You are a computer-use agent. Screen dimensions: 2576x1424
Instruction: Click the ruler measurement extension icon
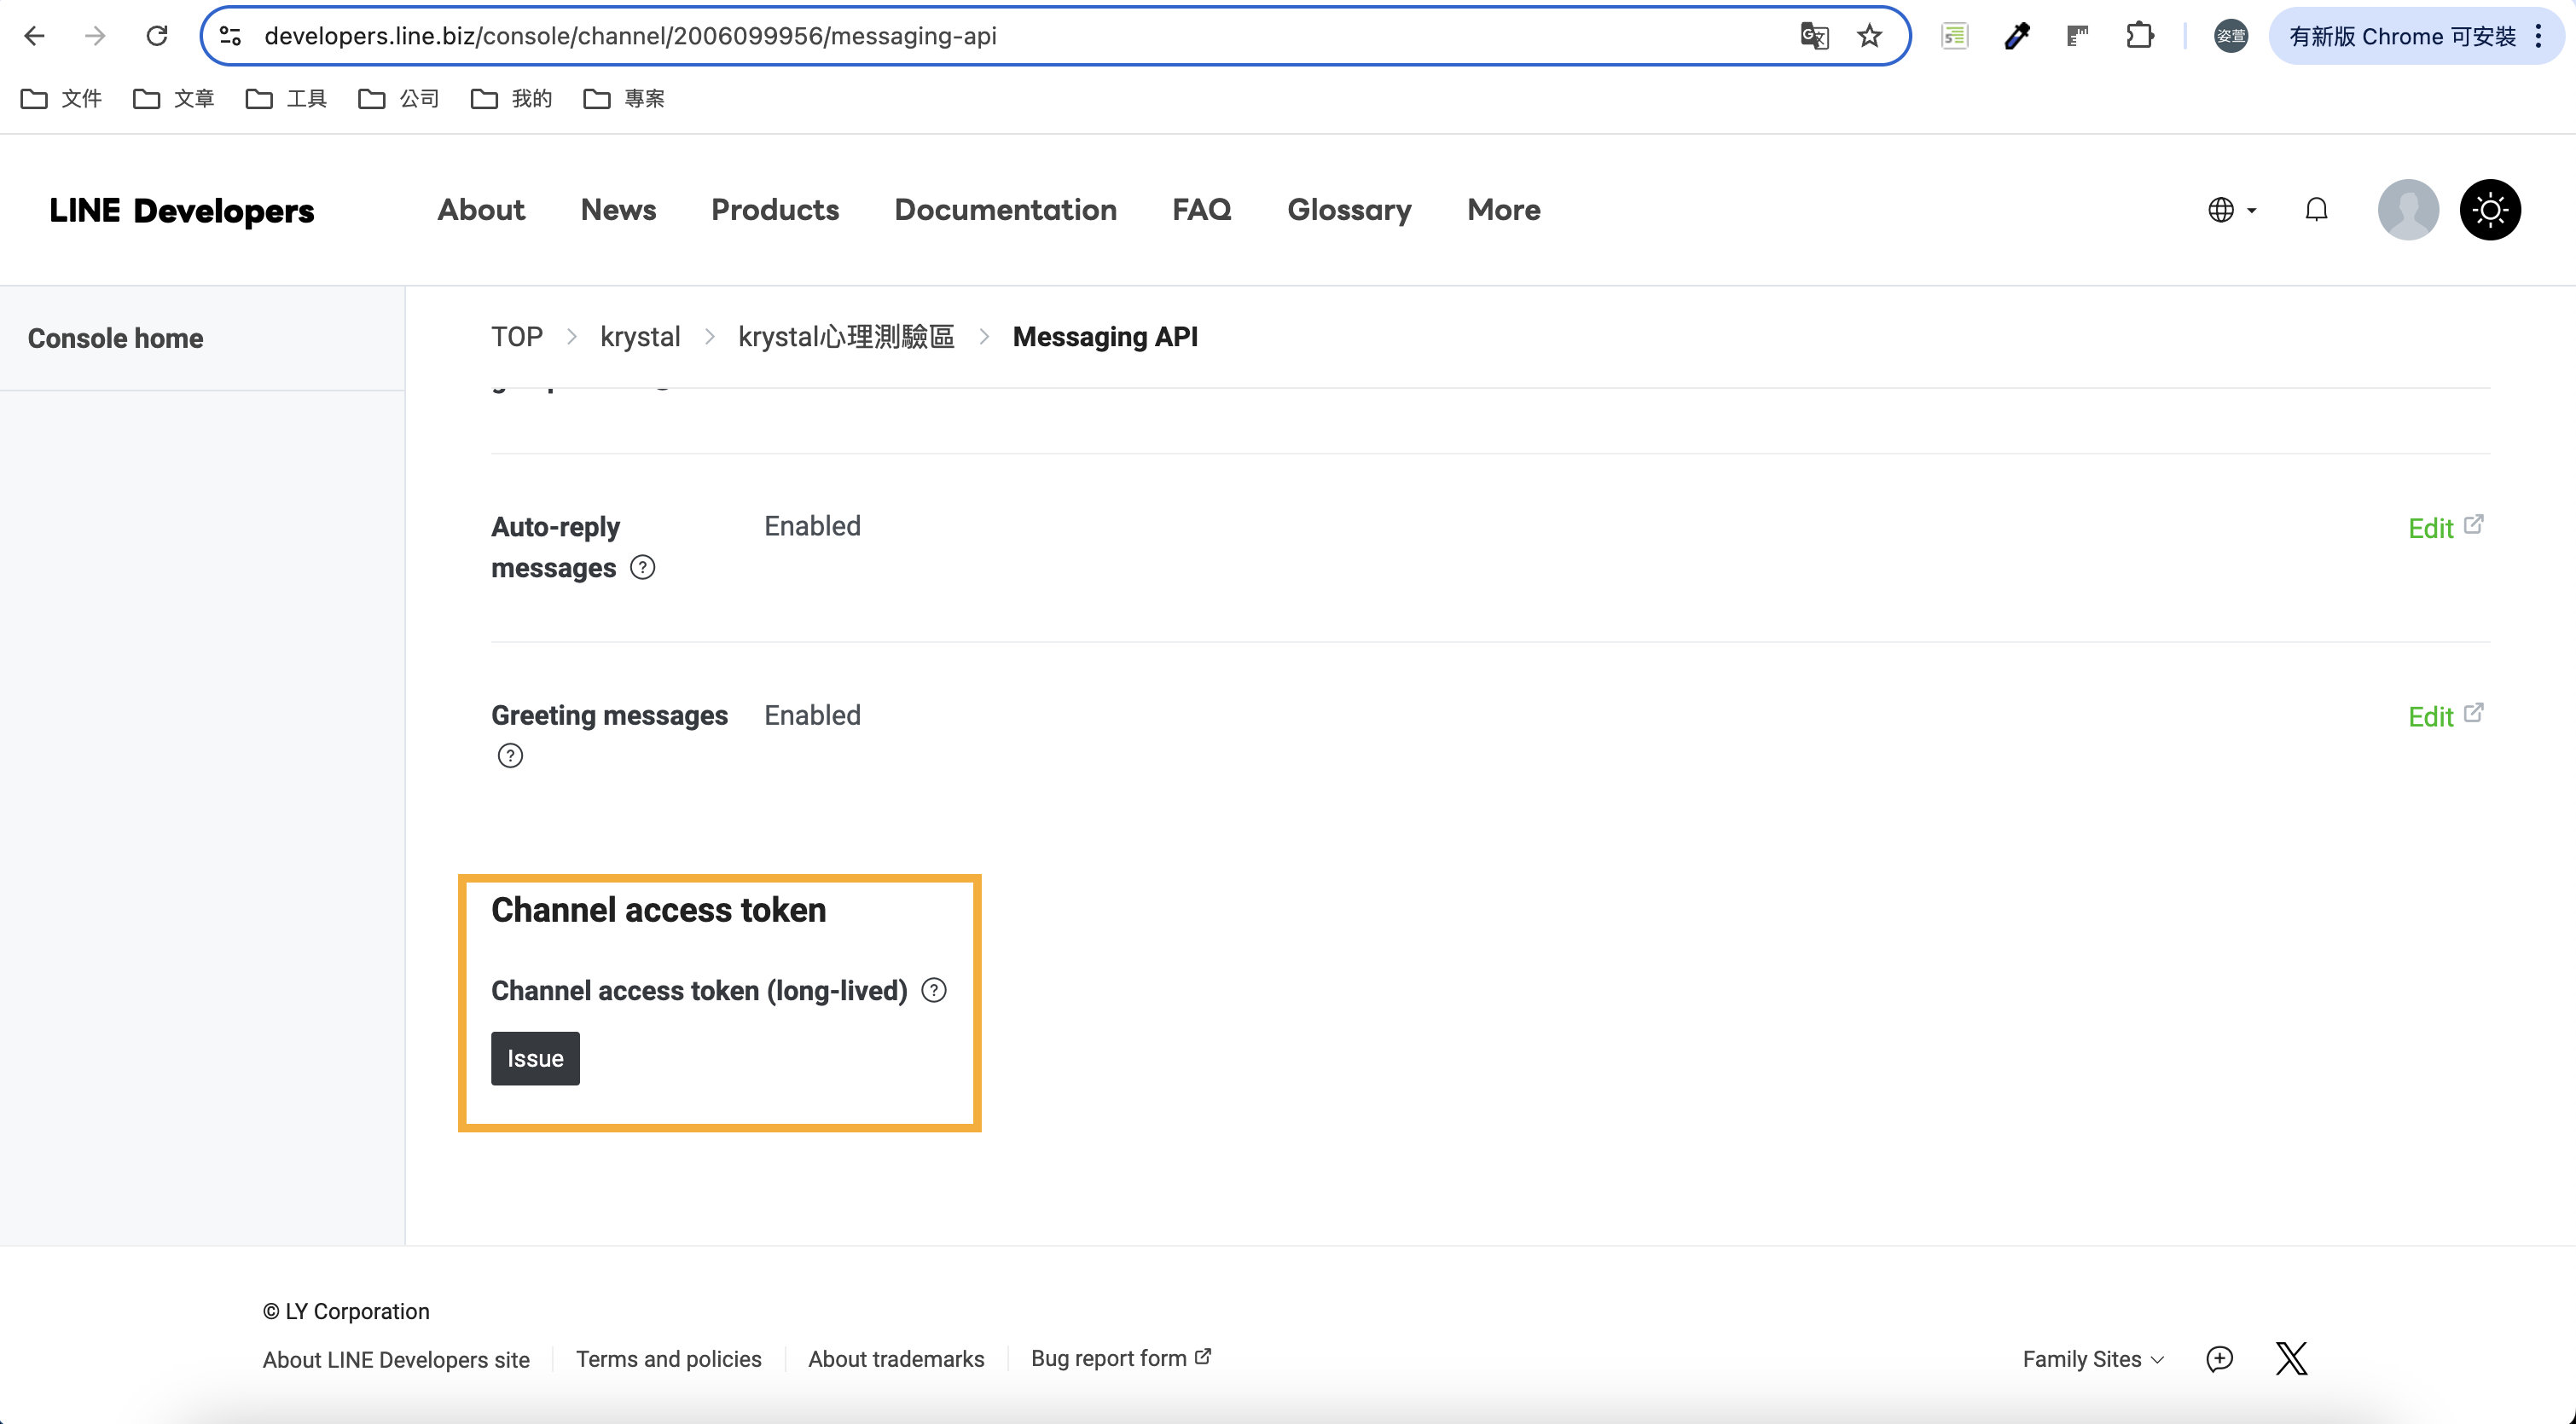pyautogui.click(x=2078, y=36)
